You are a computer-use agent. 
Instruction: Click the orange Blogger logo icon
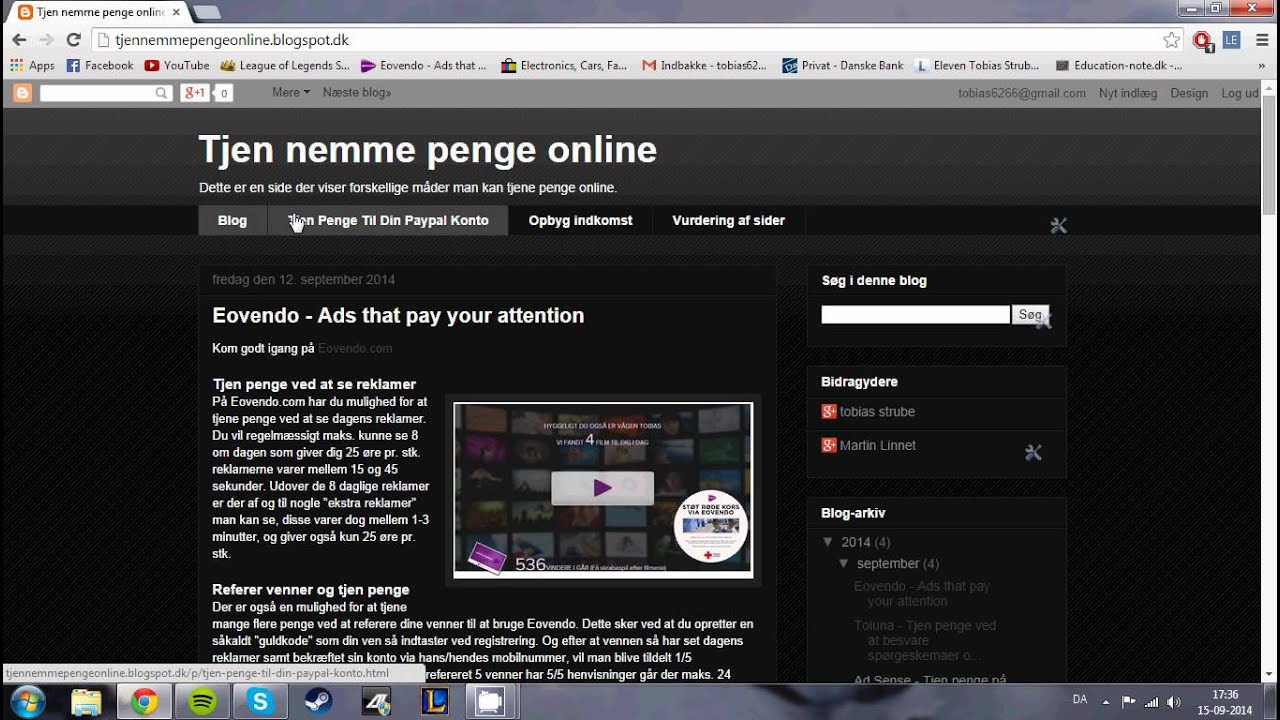22,93
